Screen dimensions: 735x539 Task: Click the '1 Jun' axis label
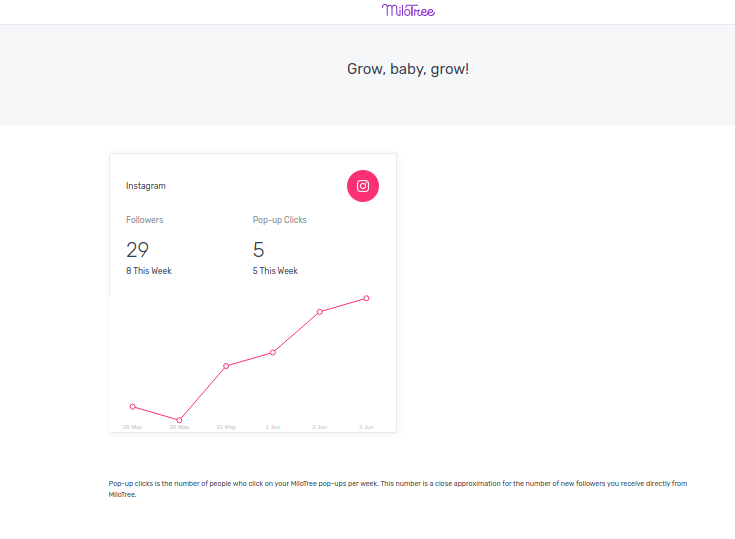coord(273,427)
